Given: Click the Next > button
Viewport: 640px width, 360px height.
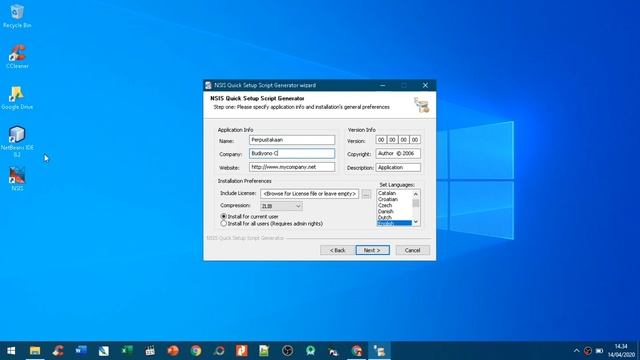Looking at the screenshot, I should click(x=372, y=250).
